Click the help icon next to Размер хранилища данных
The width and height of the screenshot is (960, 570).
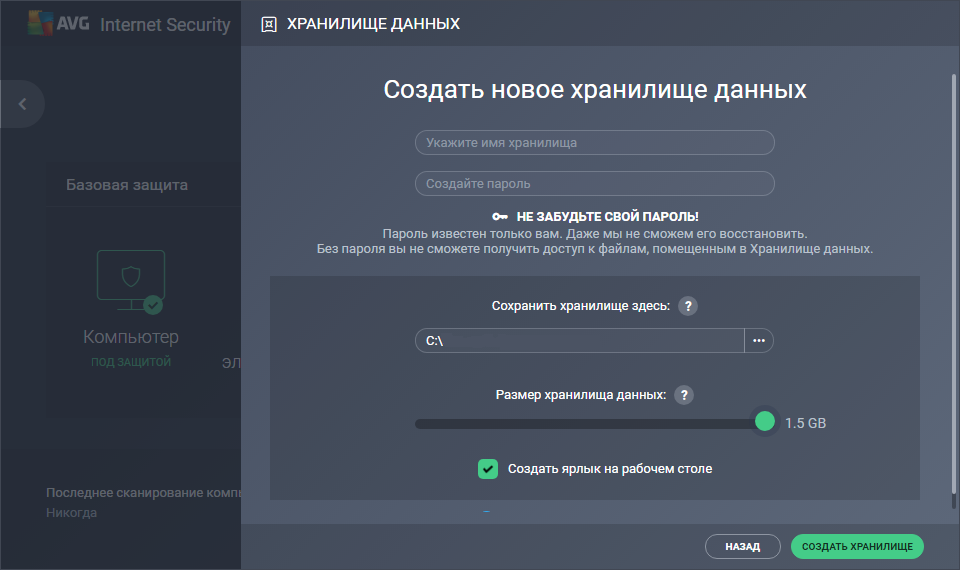[x=684, y=395]
